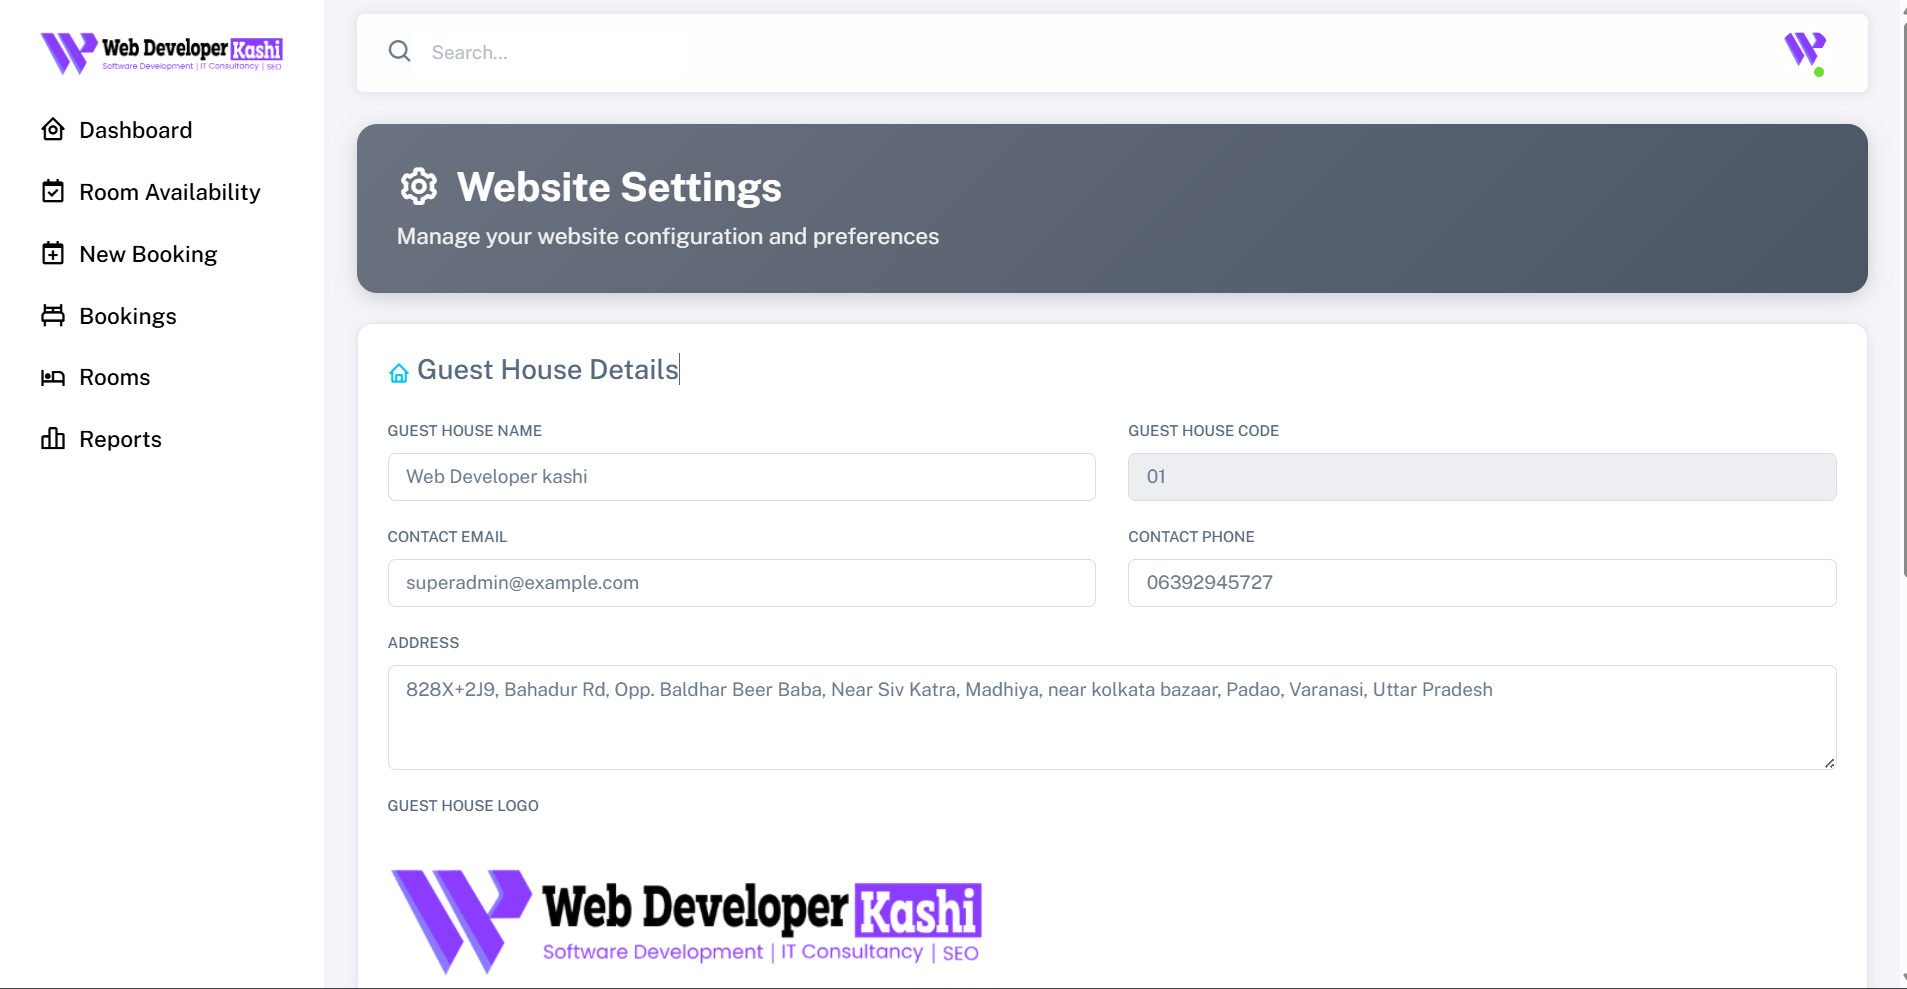Viewport: 1907px width, 989px height.
Task: Click the New Booking plus-calendar icon
Action: click(53, 254)
